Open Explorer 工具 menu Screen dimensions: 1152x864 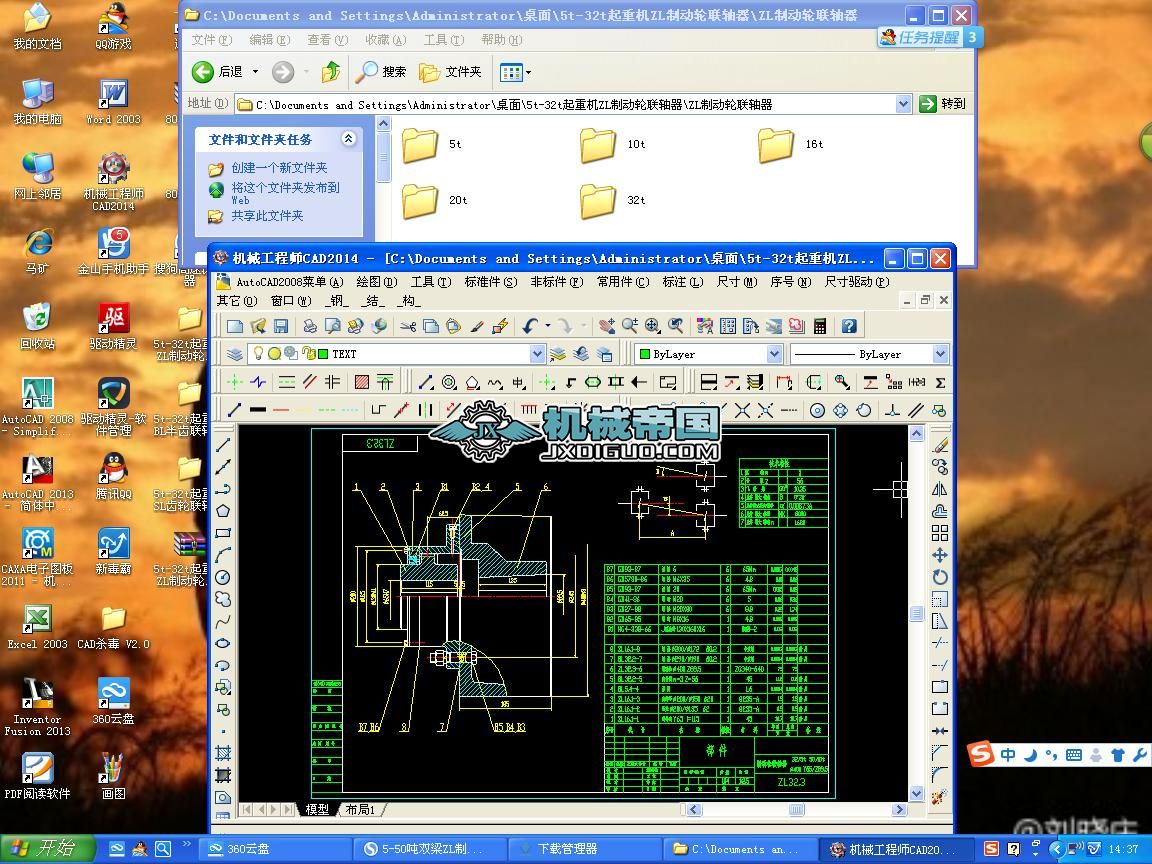[443, 40]
